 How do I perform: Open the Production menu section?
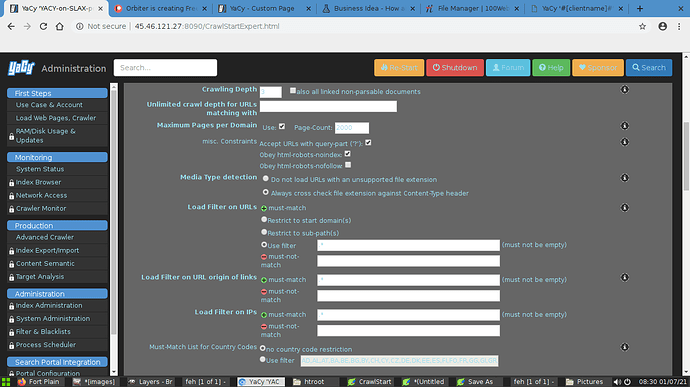point(57,225)
